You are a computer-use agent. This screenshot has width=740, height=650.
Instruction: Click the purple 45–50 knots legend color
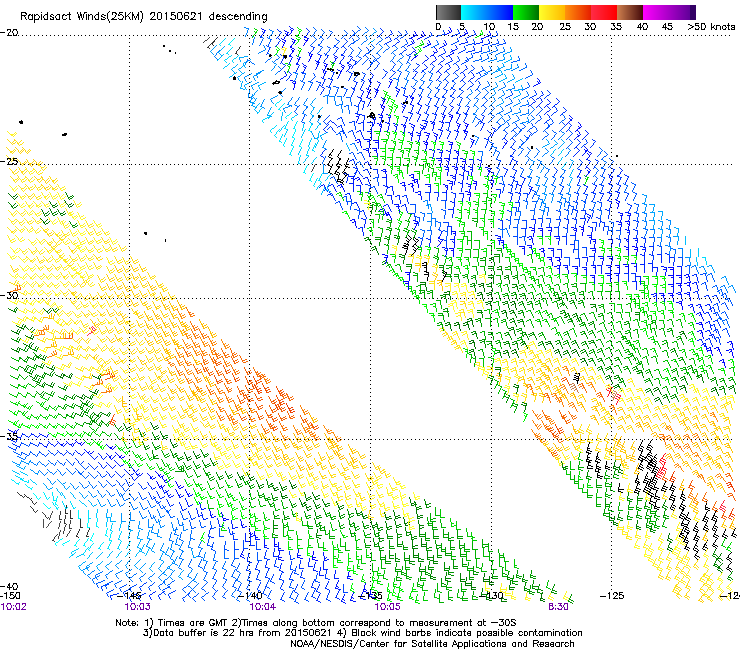point(682,12)
